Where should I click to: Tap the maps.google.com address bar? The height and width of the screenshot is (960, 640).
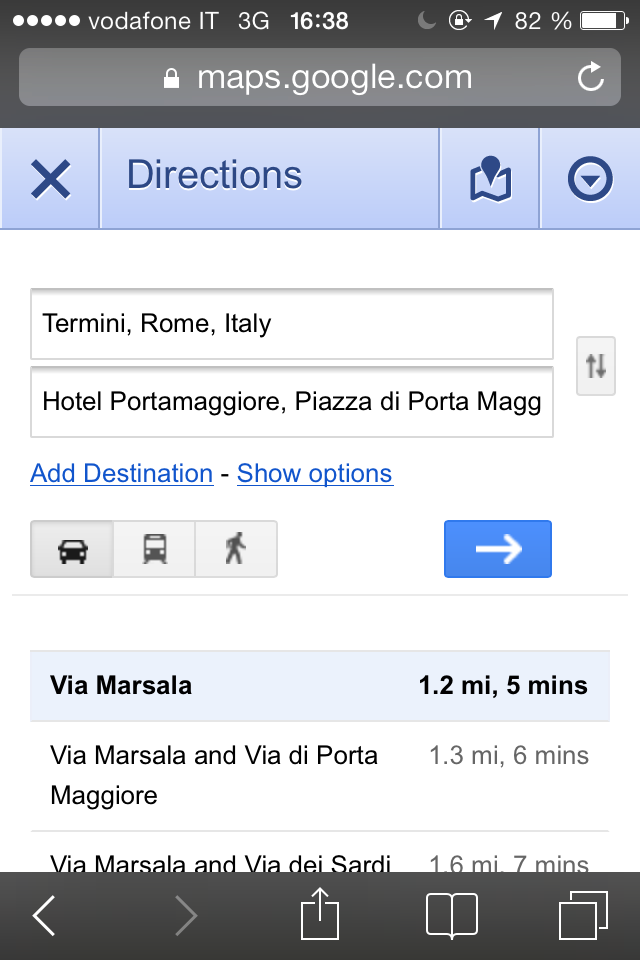point(320,77)
